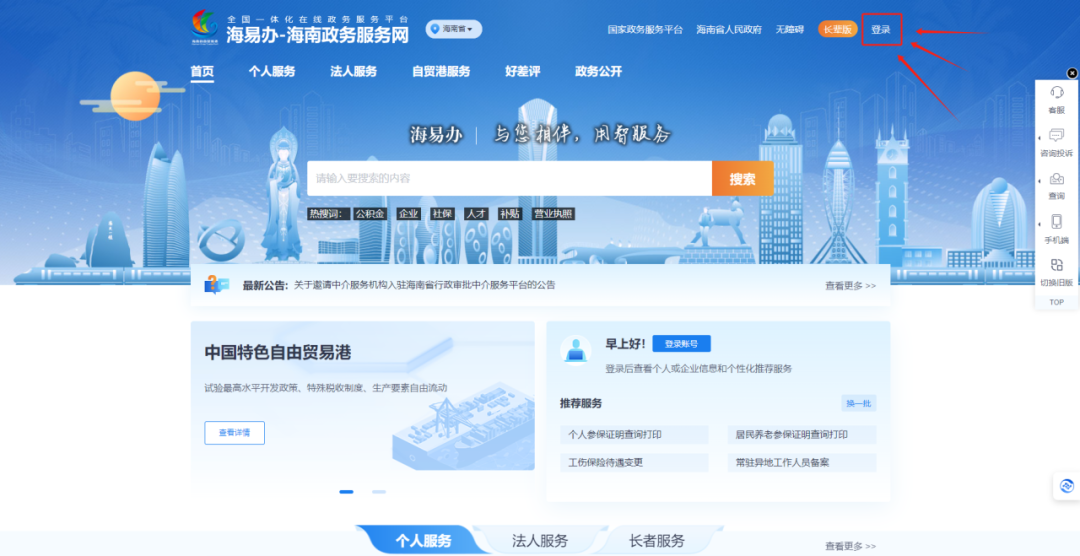
Task: Click the search input field
Action: [x=509, y=178]
